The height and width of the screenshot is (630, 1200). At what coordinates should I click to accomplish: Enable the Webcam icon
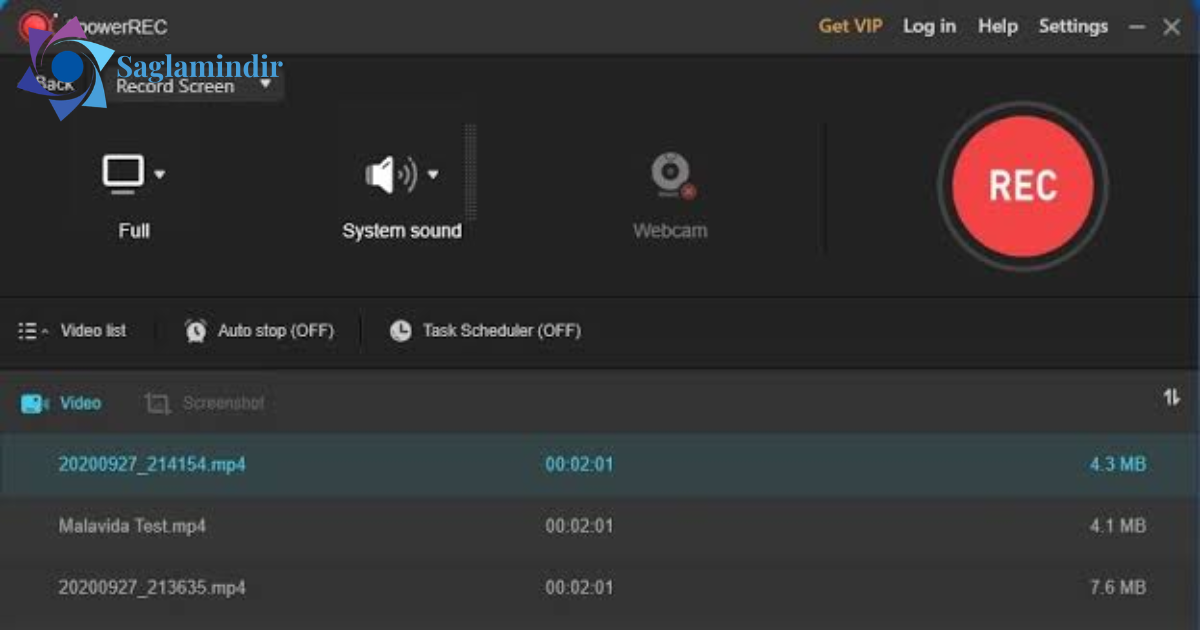(x=670, y=175)
